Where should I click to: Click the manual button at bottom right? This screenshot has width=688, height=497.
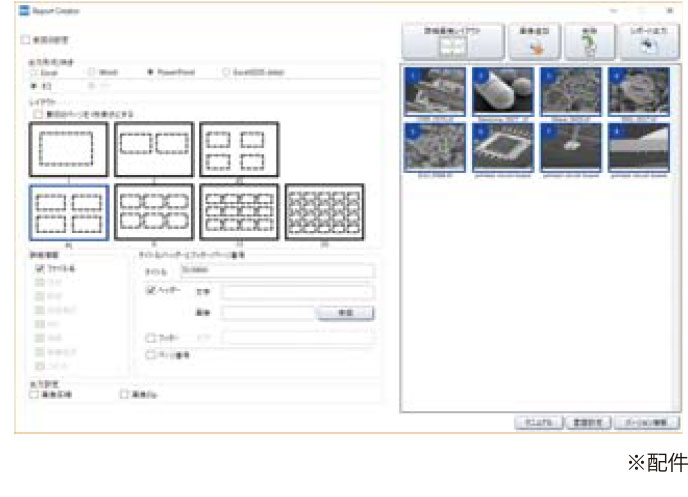point(540,423)
